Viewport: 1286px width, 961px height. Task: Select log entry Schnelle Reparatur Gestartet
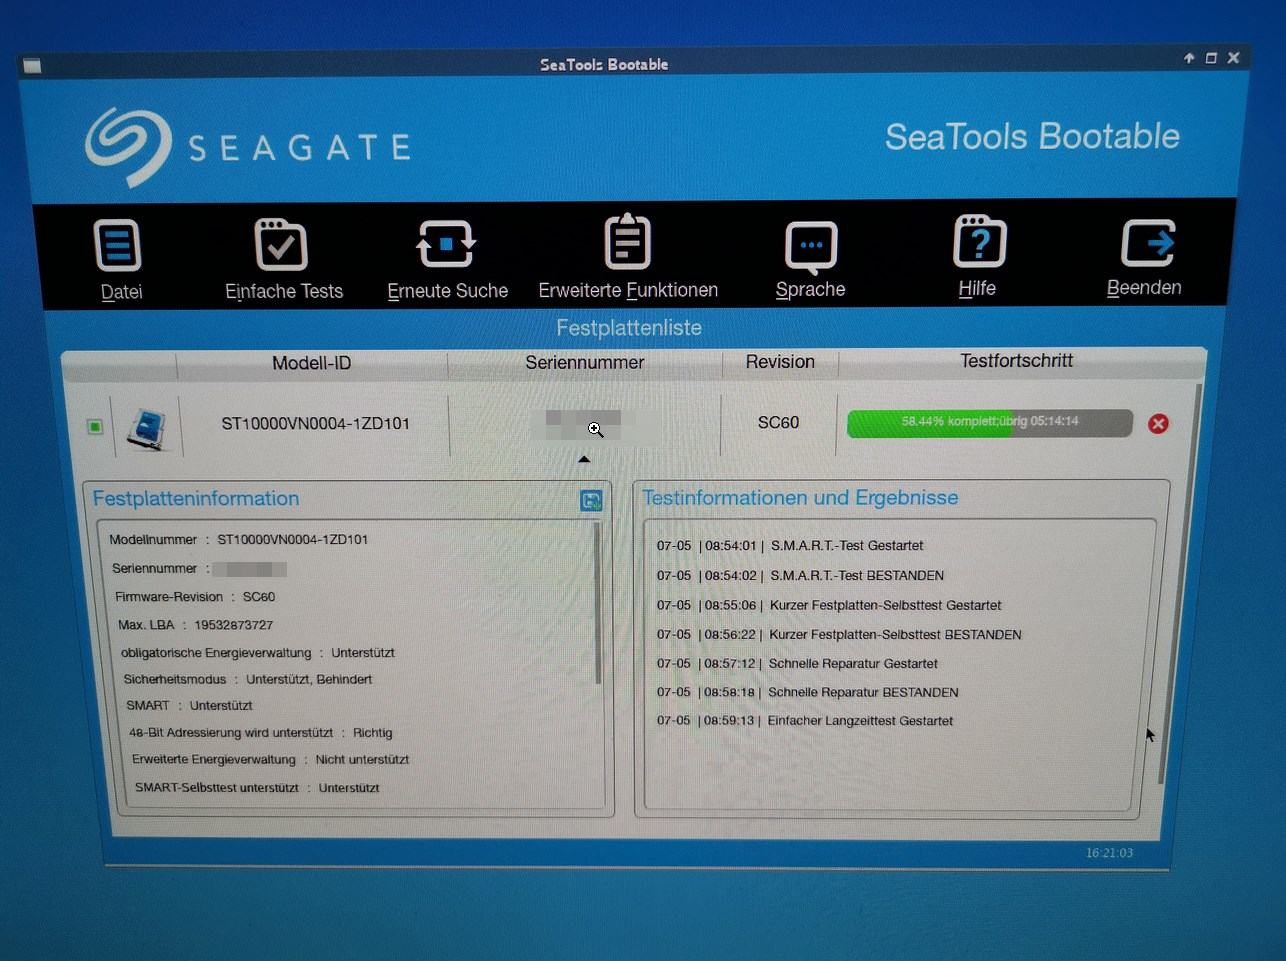coord(797,664)
